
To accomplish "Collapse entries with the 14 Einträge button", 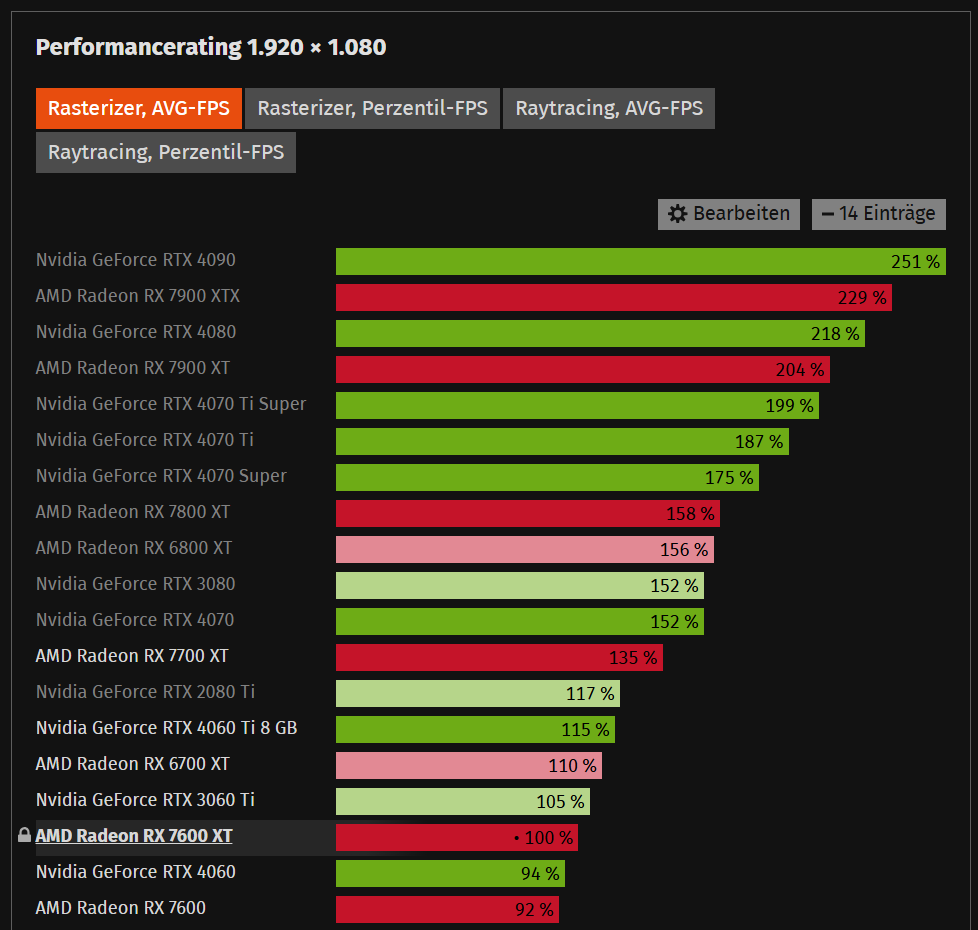I will tap(878, 214).
